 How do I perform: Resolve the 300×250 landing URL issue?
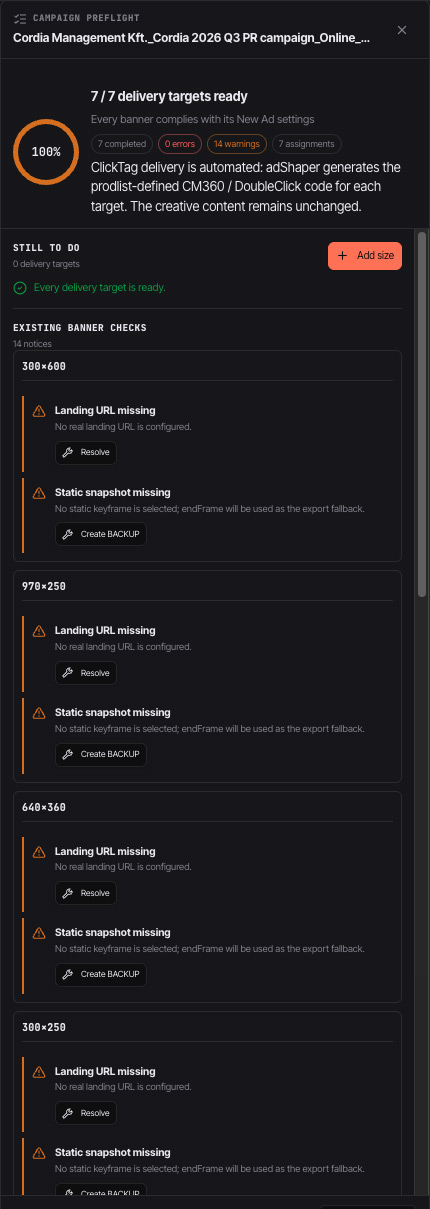pos(86,1113)
